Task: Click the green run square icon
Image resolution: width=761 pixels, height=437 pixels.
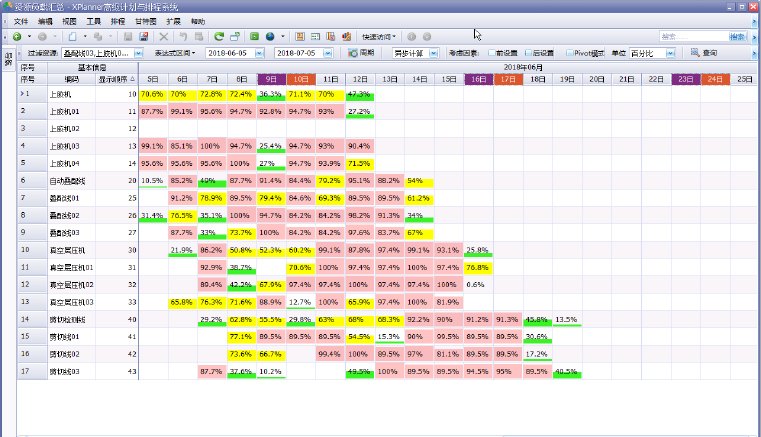Action: (x=254, y=36)
